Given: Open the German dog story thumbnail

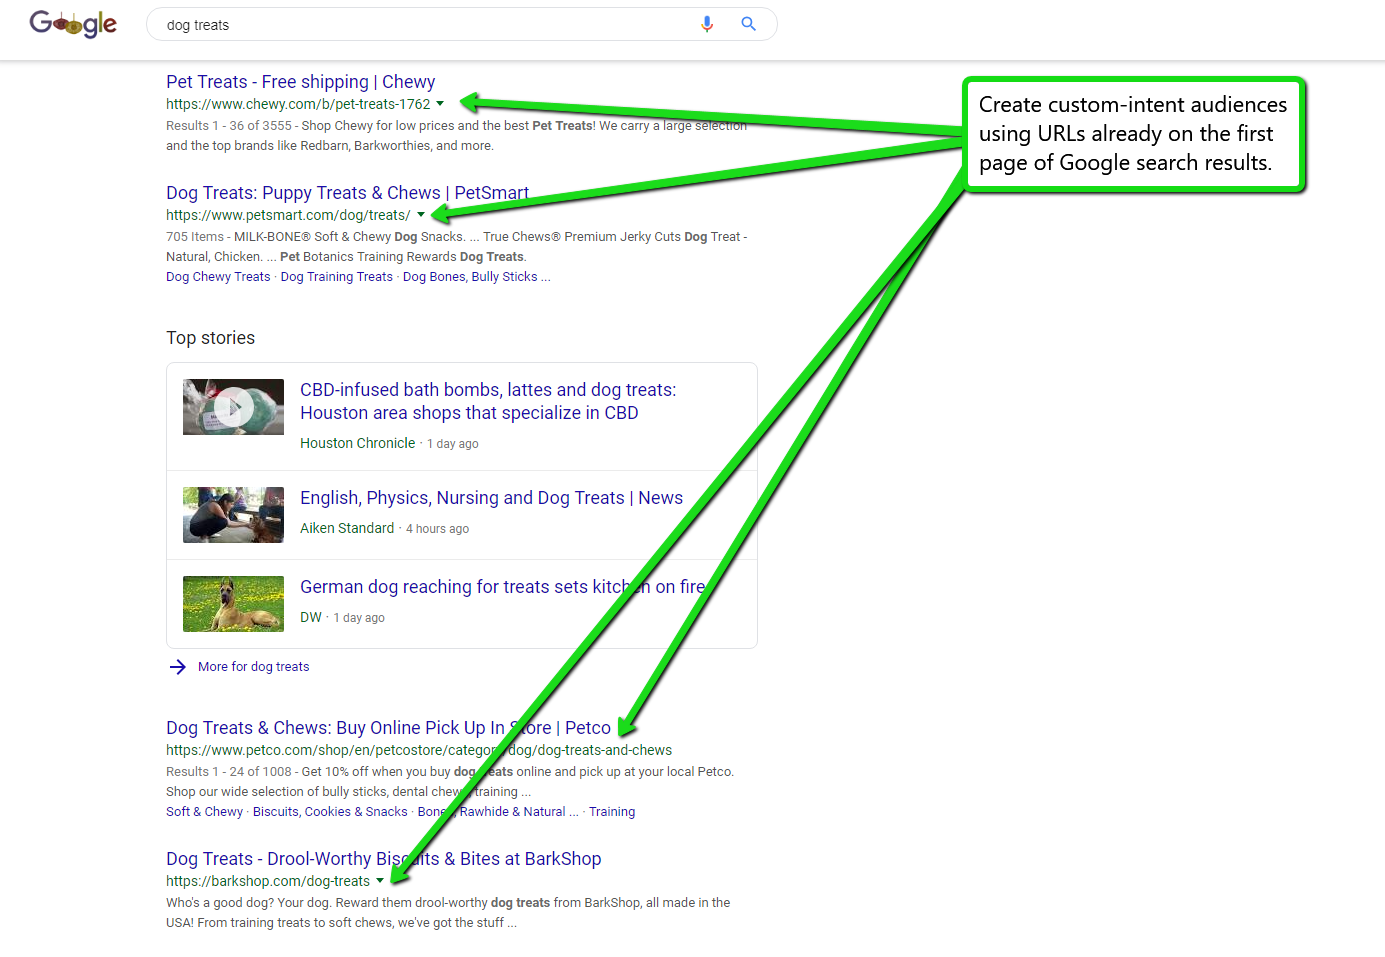Looking at the screenshot, I should click(233, 604).
